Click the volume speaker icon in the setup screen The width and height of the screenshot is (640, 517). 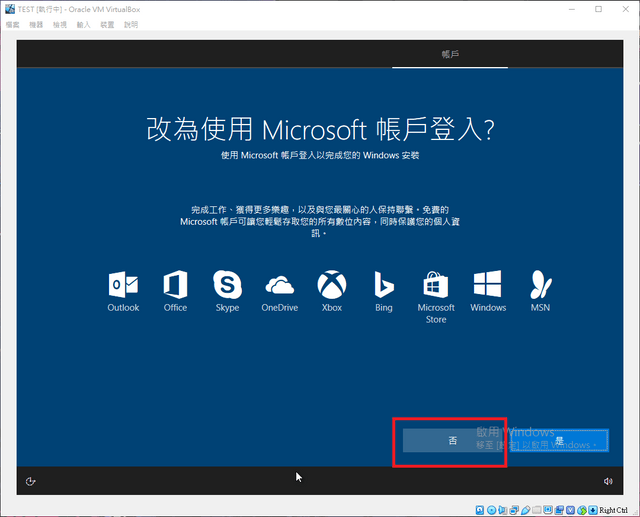coord(608,481)
